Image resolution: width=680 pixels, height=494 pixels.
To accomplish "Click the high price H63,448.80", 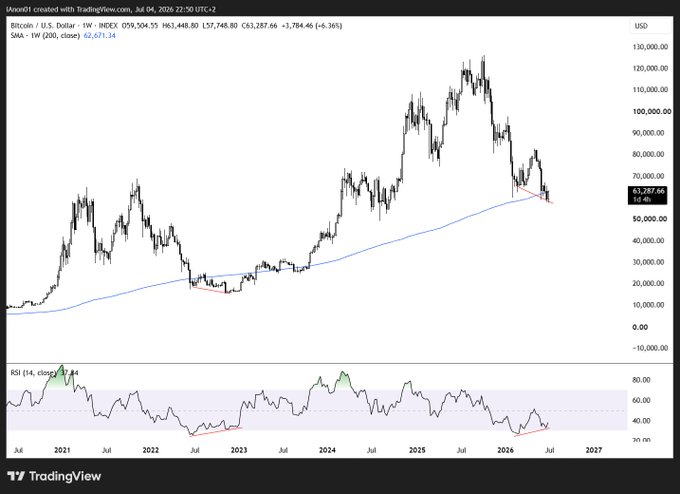I will 180,26.
